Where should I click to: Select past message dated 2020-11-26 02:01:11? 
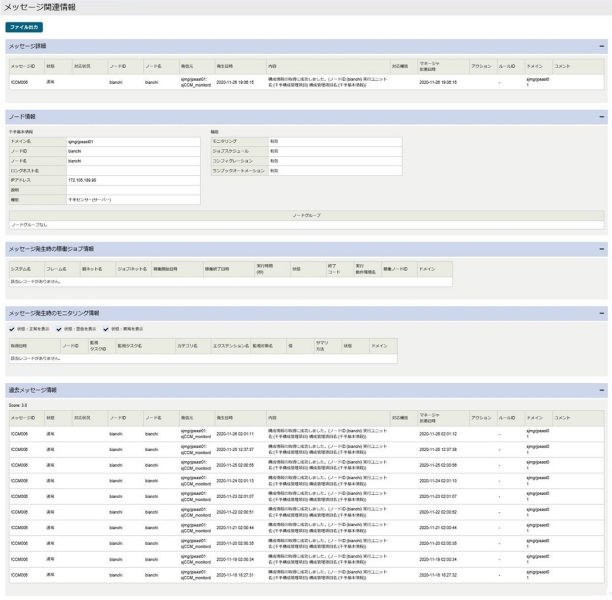[307, 434]
